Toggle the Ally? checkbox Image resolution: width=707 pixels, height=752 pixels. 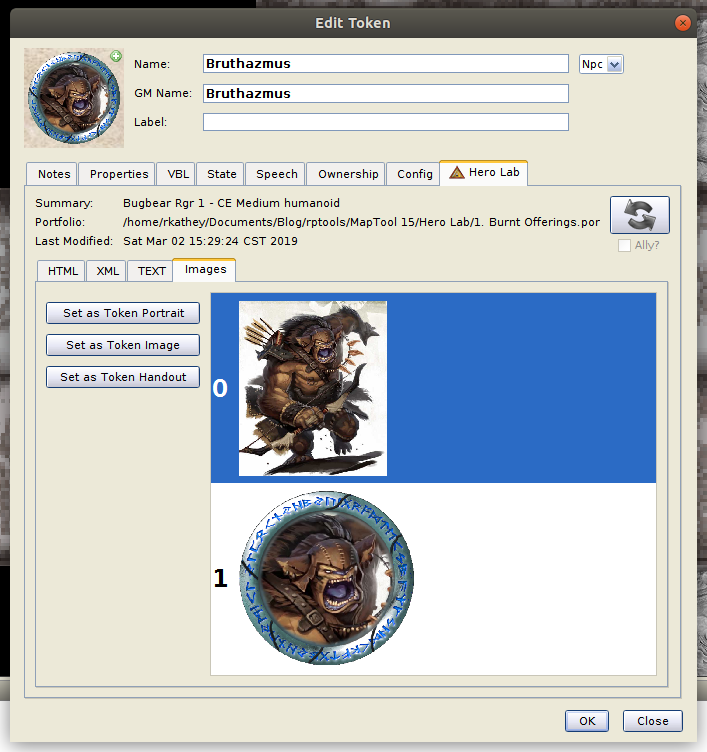click(x=624, y=246)
